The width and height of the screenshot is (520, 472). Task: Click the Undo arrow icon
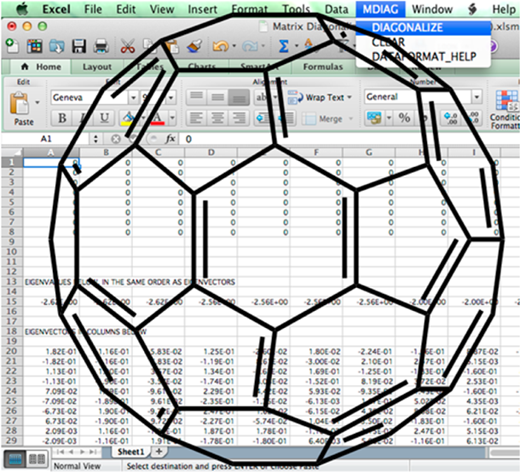click(220, 46)
